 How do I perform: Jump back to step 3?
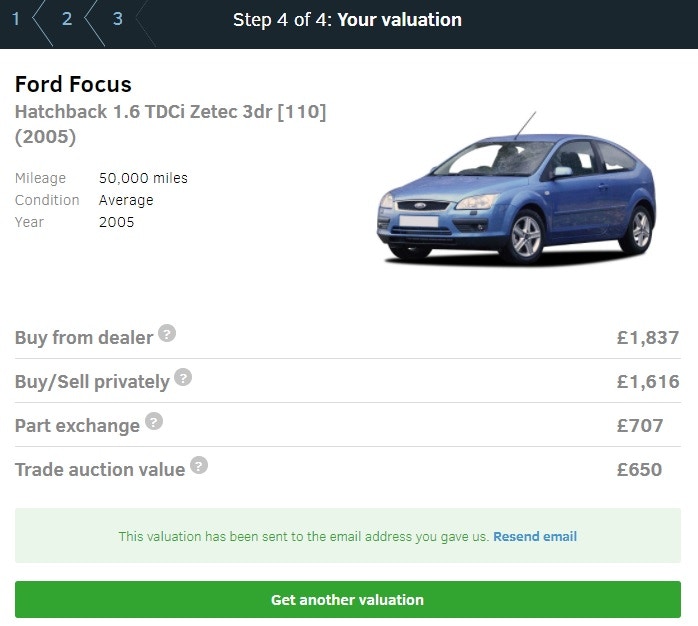pos(117,19)
